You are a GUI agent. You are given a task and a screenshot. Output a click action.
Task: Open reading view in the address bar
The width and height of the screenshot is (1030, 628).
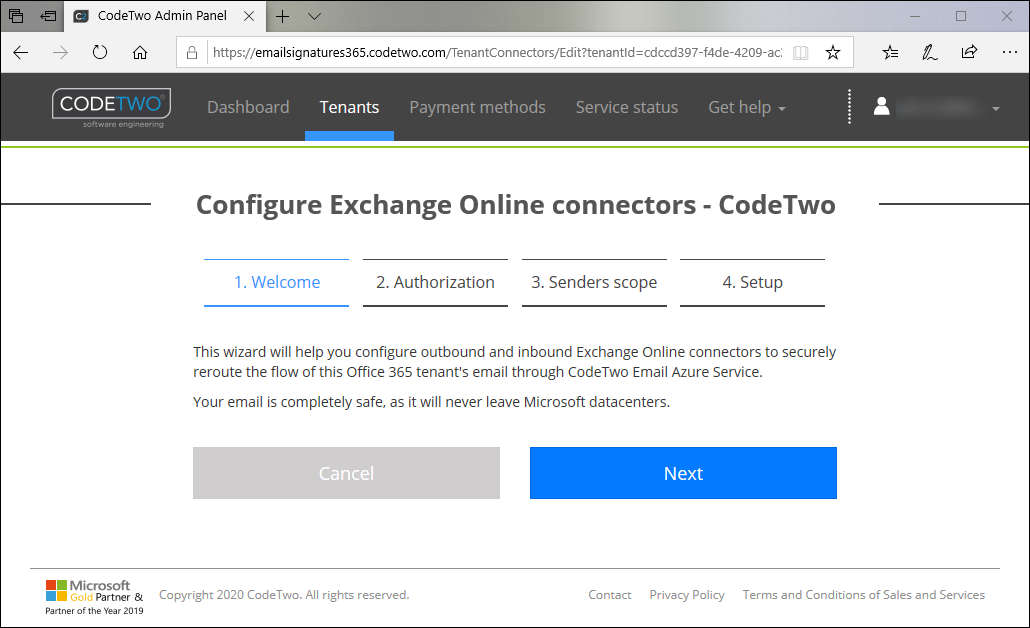[x=800, y=52]
